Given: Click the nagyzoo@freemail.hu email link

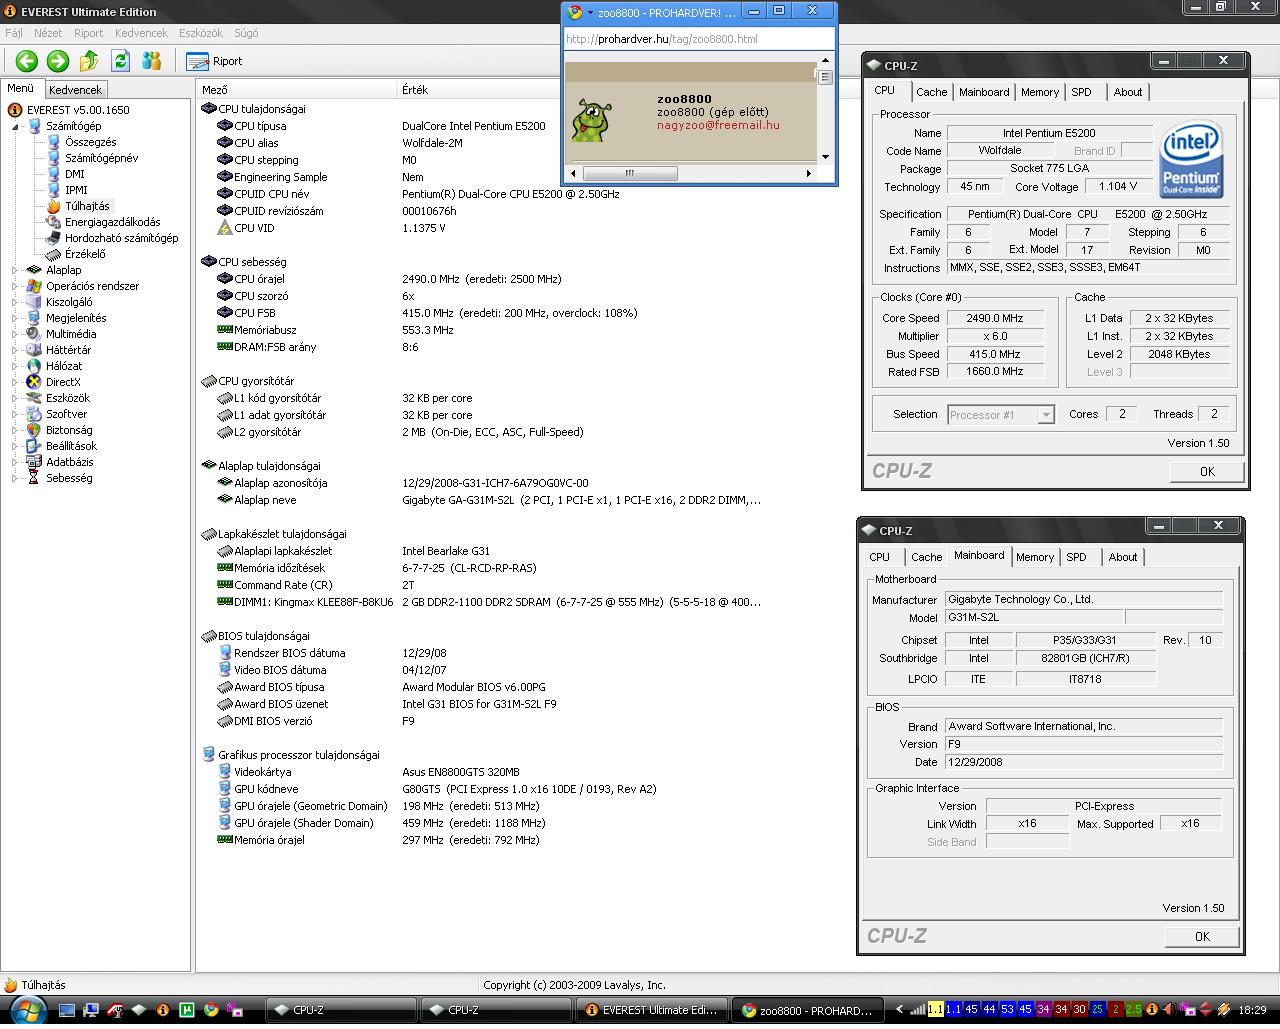Looking at the screenshot, I should 718,125.
